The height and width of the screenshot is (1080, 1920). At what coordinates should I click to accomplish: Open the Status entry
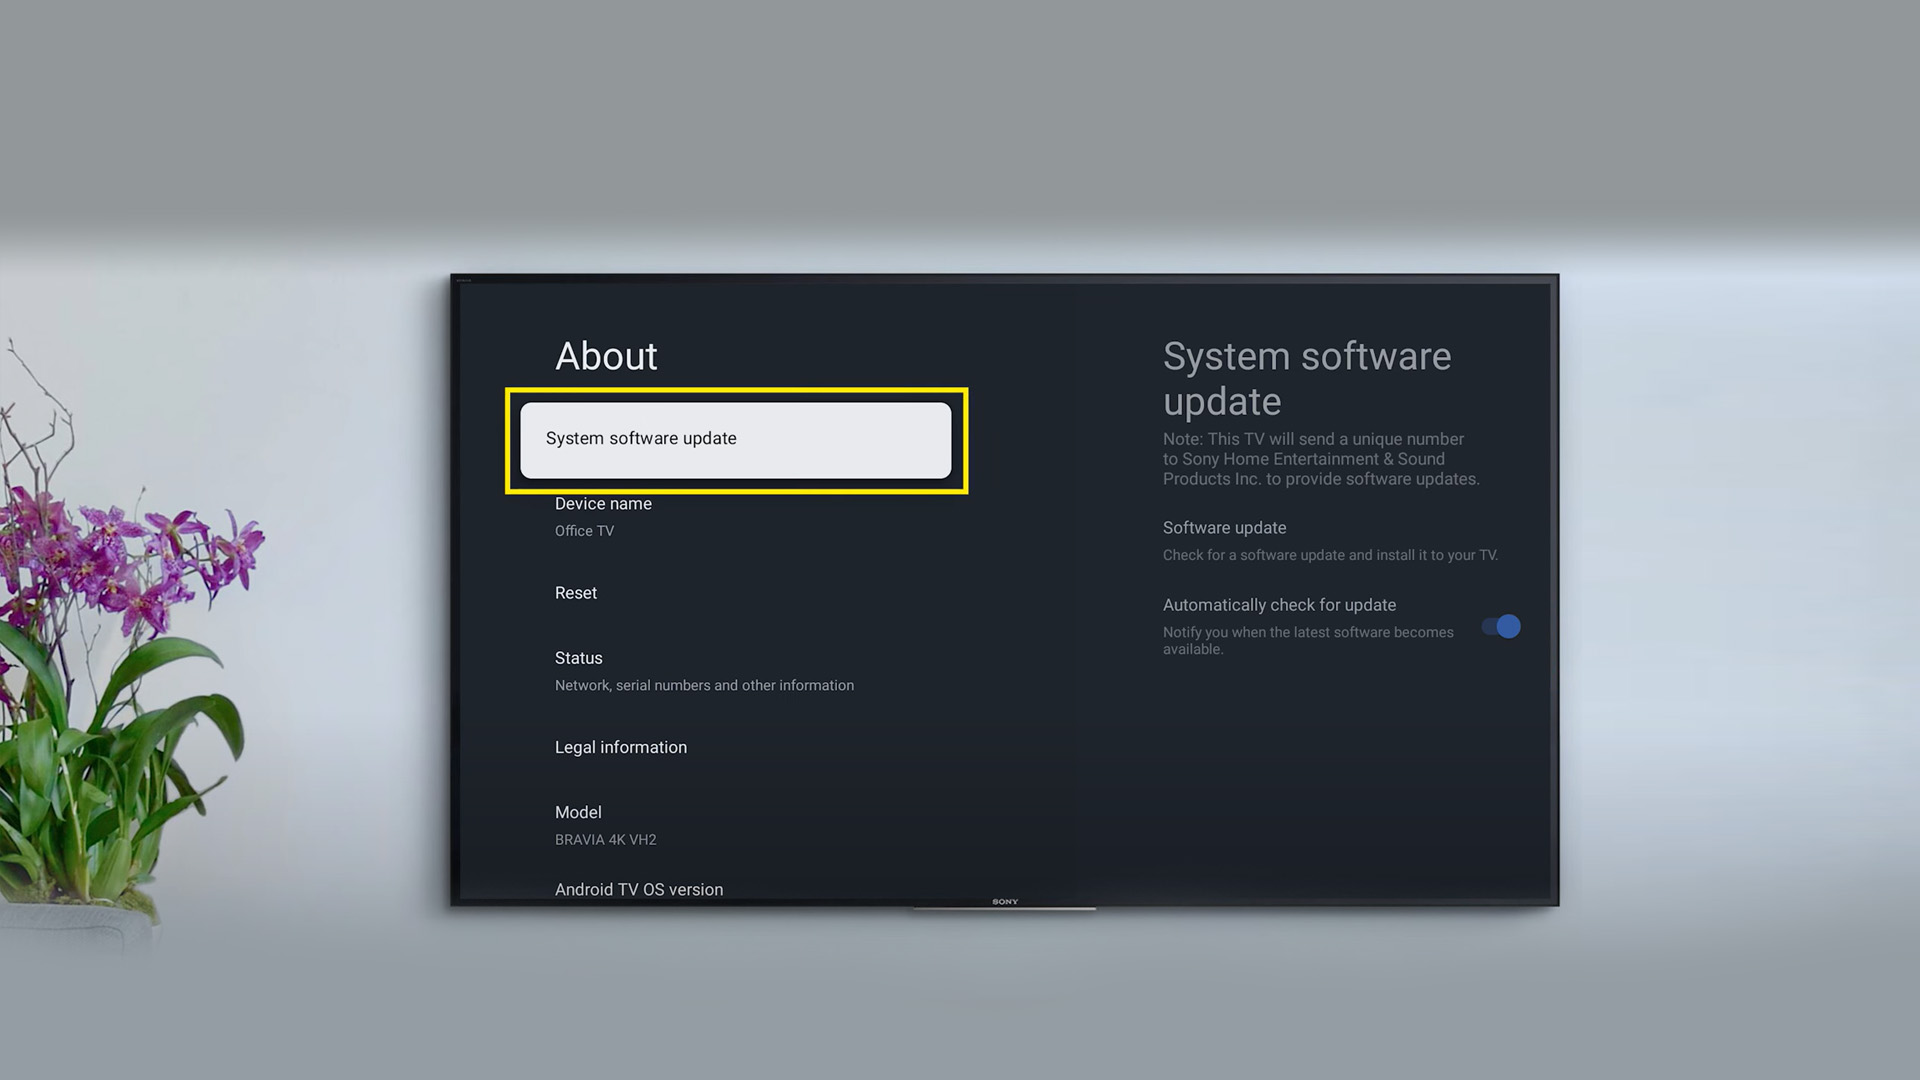click(x=579, y=658)
